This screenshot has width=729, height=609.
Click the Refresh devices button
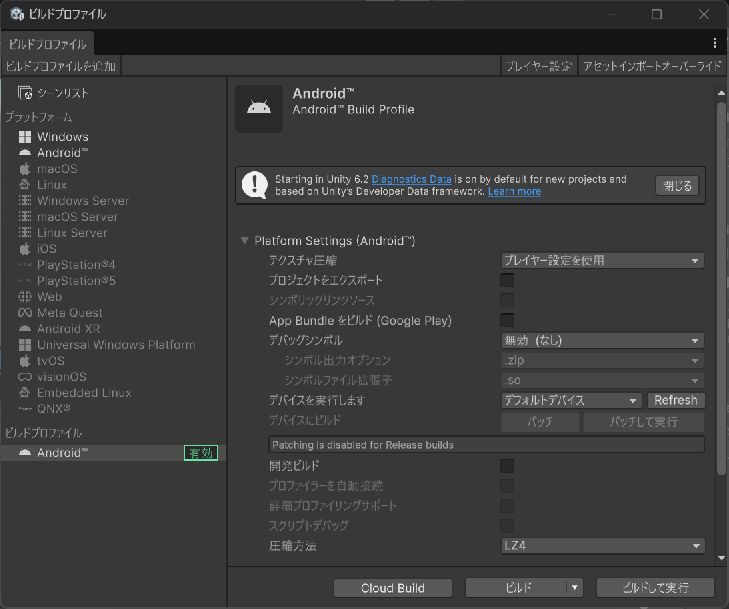[676, 400]
